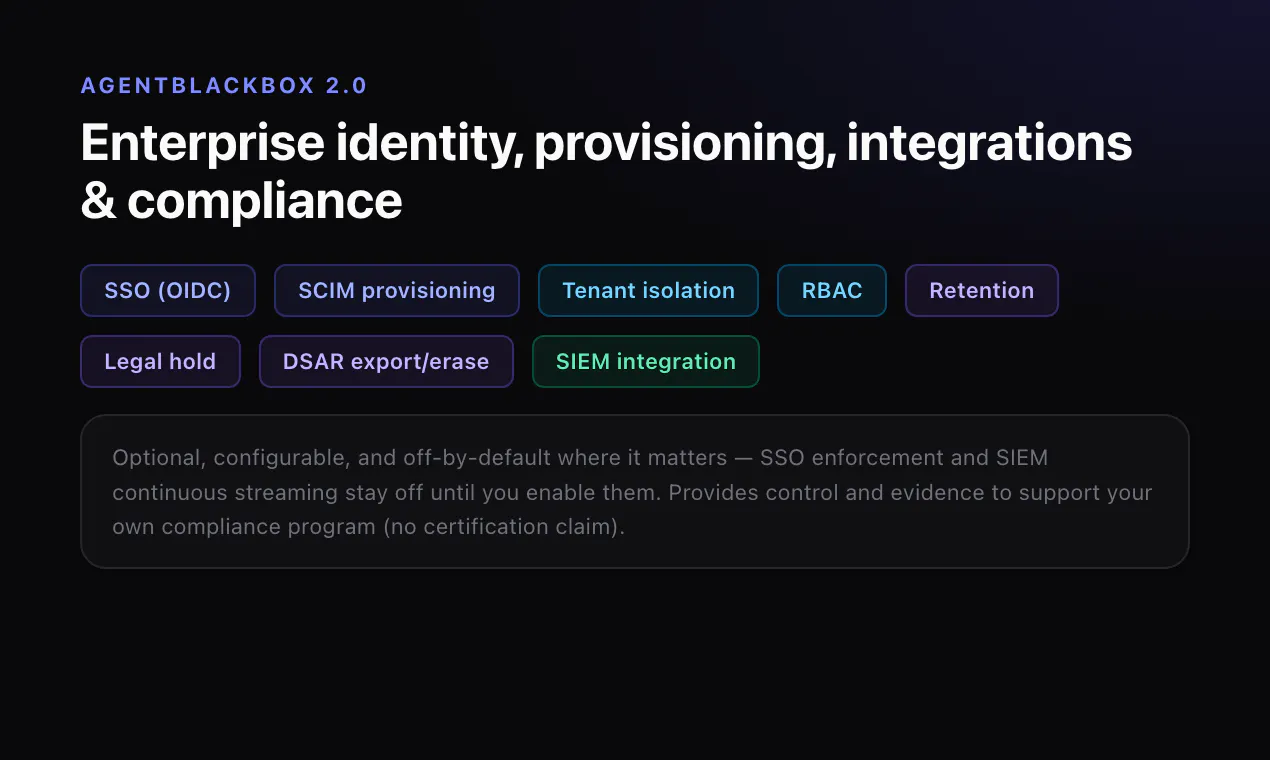Viewport: 1270px width, 760px height.
Task: Click the paragraph beginning "Optional, configurable"
Action: tap(634, 492)
